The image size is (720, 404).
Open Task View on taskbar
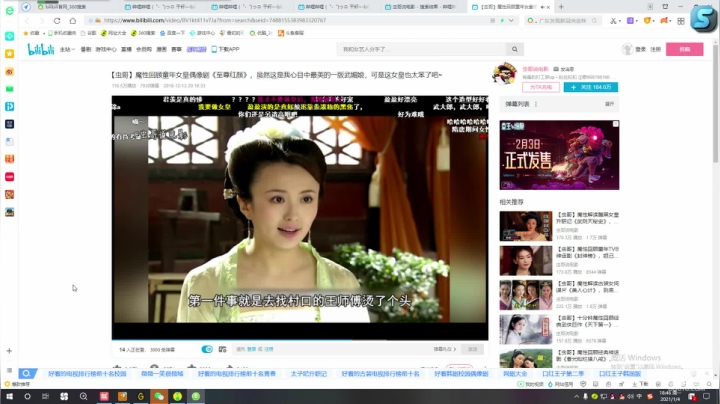[x=45, y=396]
